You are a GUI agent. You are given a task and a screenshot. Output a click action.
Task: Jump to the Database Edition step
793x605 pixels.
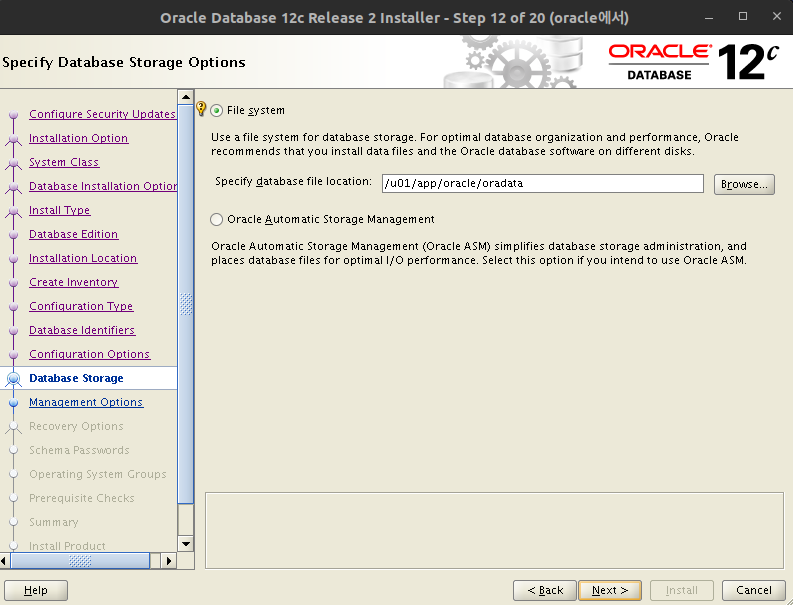pos(73,234)
